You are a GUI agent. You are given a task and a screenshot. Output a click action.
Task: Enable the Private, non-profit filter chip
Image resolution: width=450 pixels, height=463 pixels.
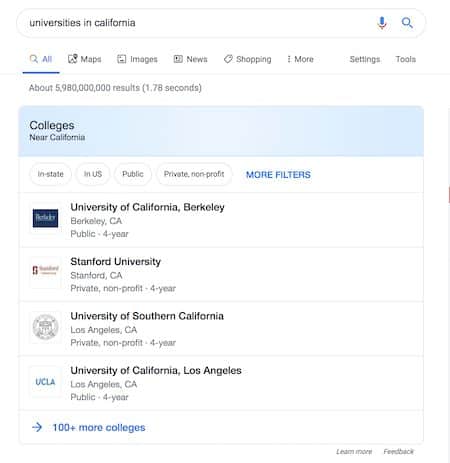click(x=194, y=174)
